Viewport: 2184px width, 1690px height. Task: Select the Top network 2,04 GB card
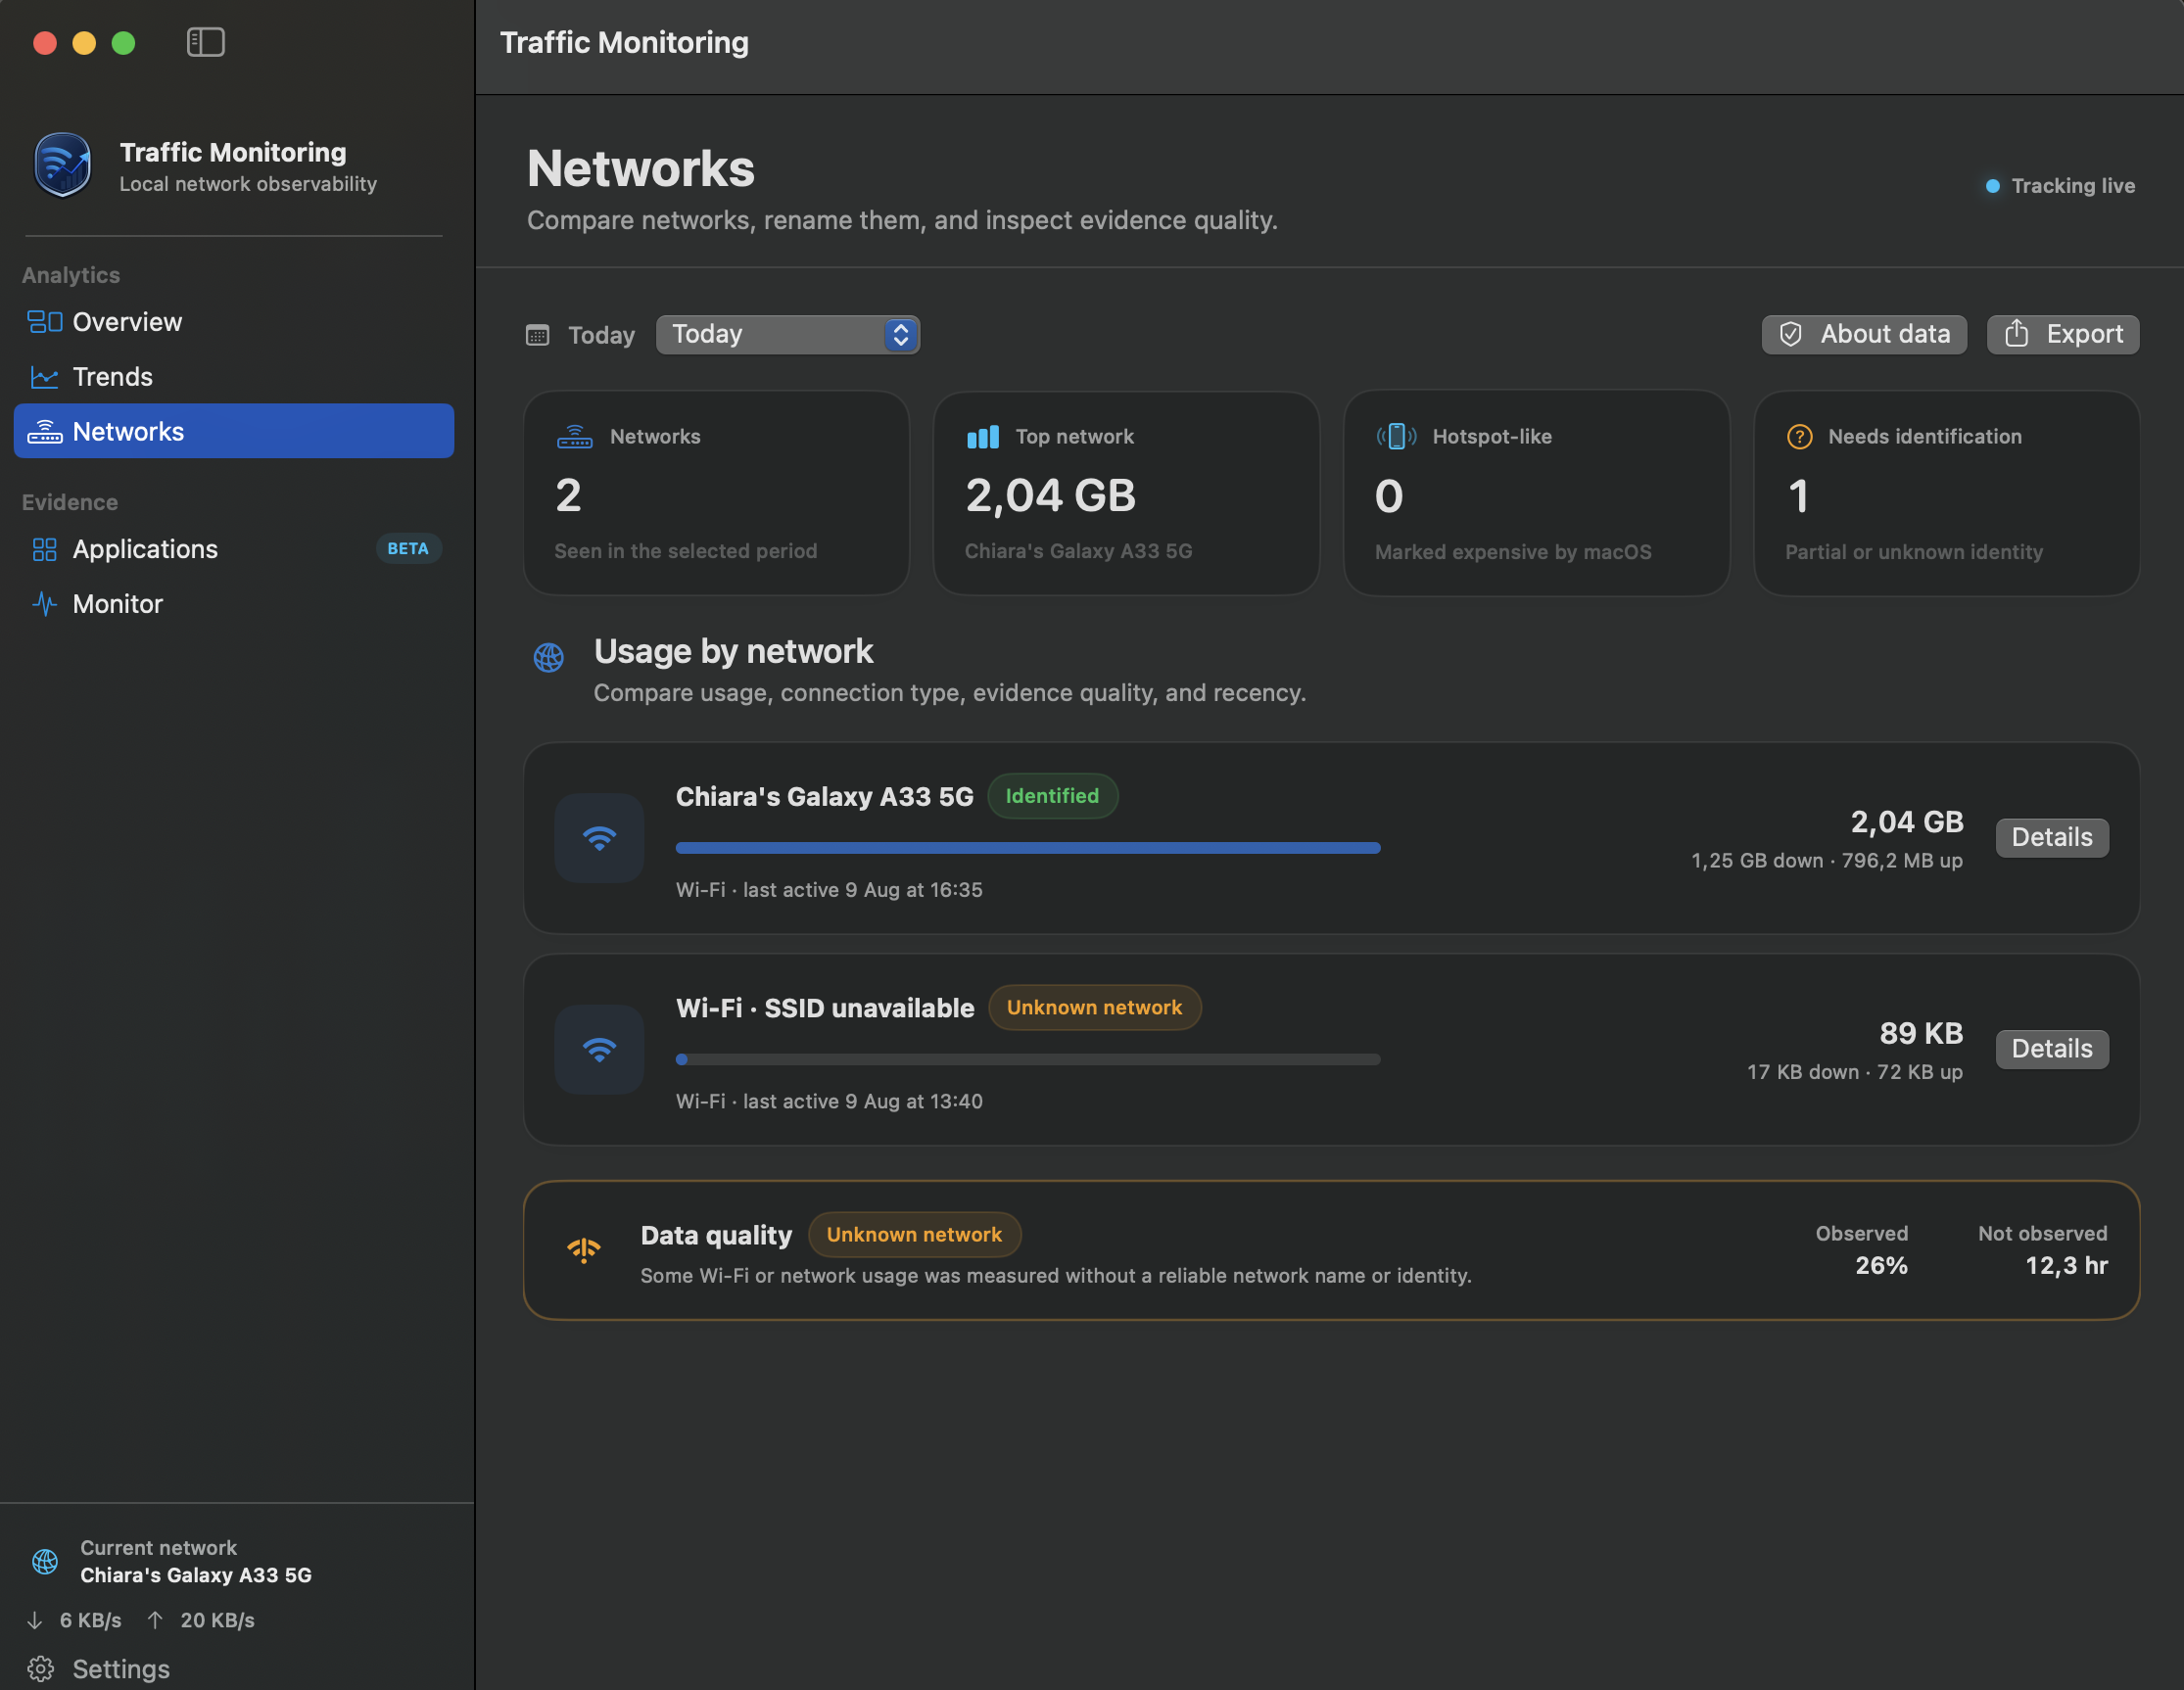[1126, 493]
